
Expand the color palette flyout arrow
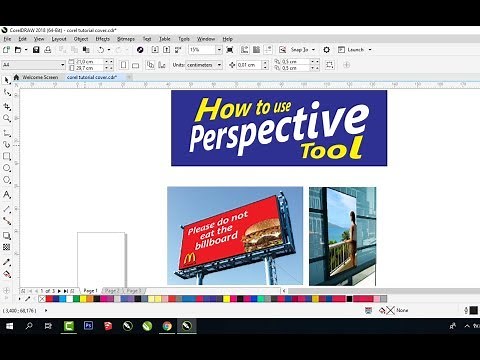19,299
